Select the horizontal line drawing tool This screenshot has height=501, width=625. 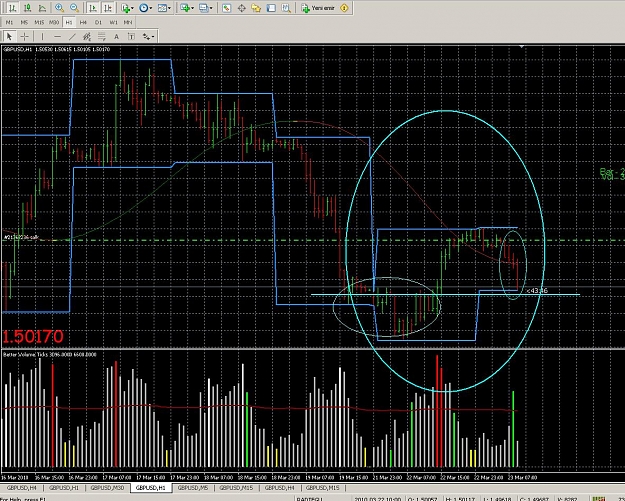(x=57, y=37)
